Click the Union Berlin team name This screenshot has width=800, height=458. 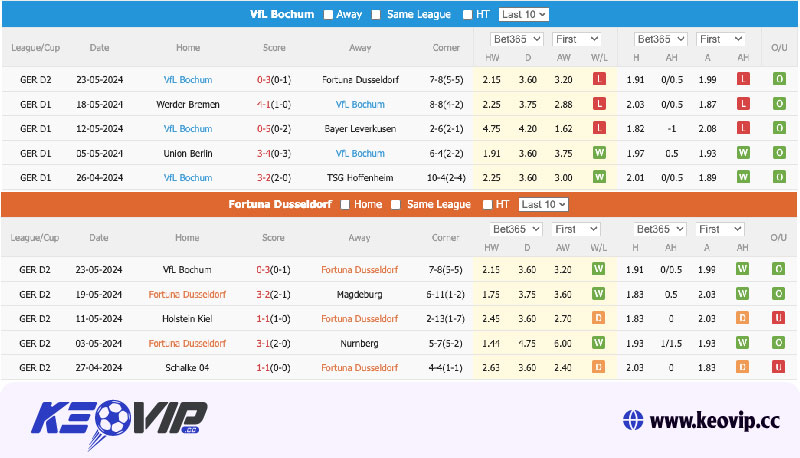[x=188, y=154]
